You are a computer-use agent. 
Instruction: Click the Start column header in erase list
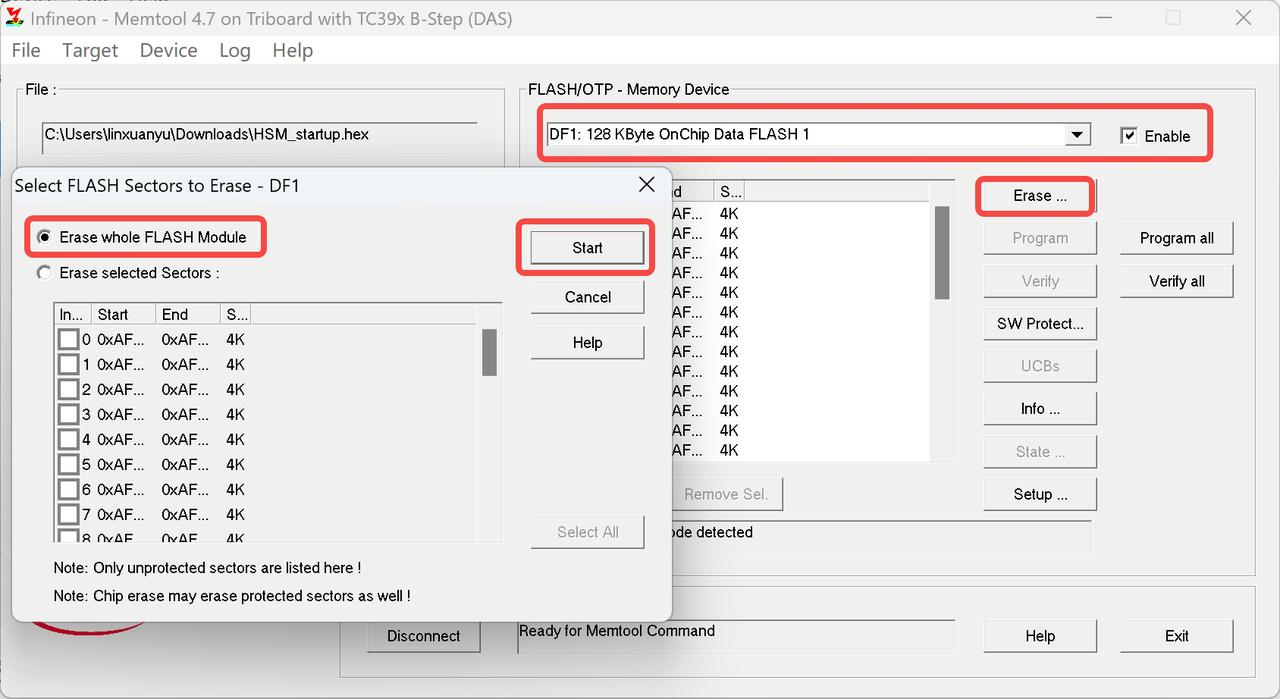coord(123,314)
